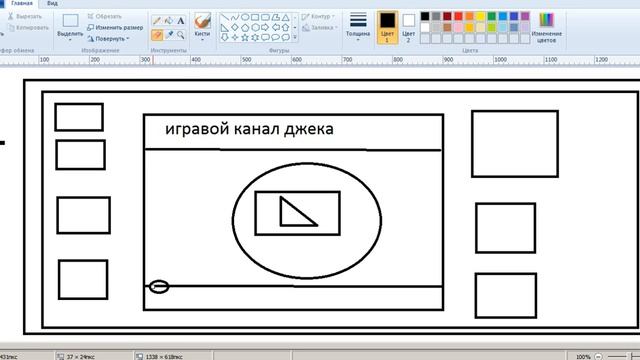Click the 1338 × 618пкс canvas size readout
This screenshot has width=640, height=360.
tap(164, 357)
